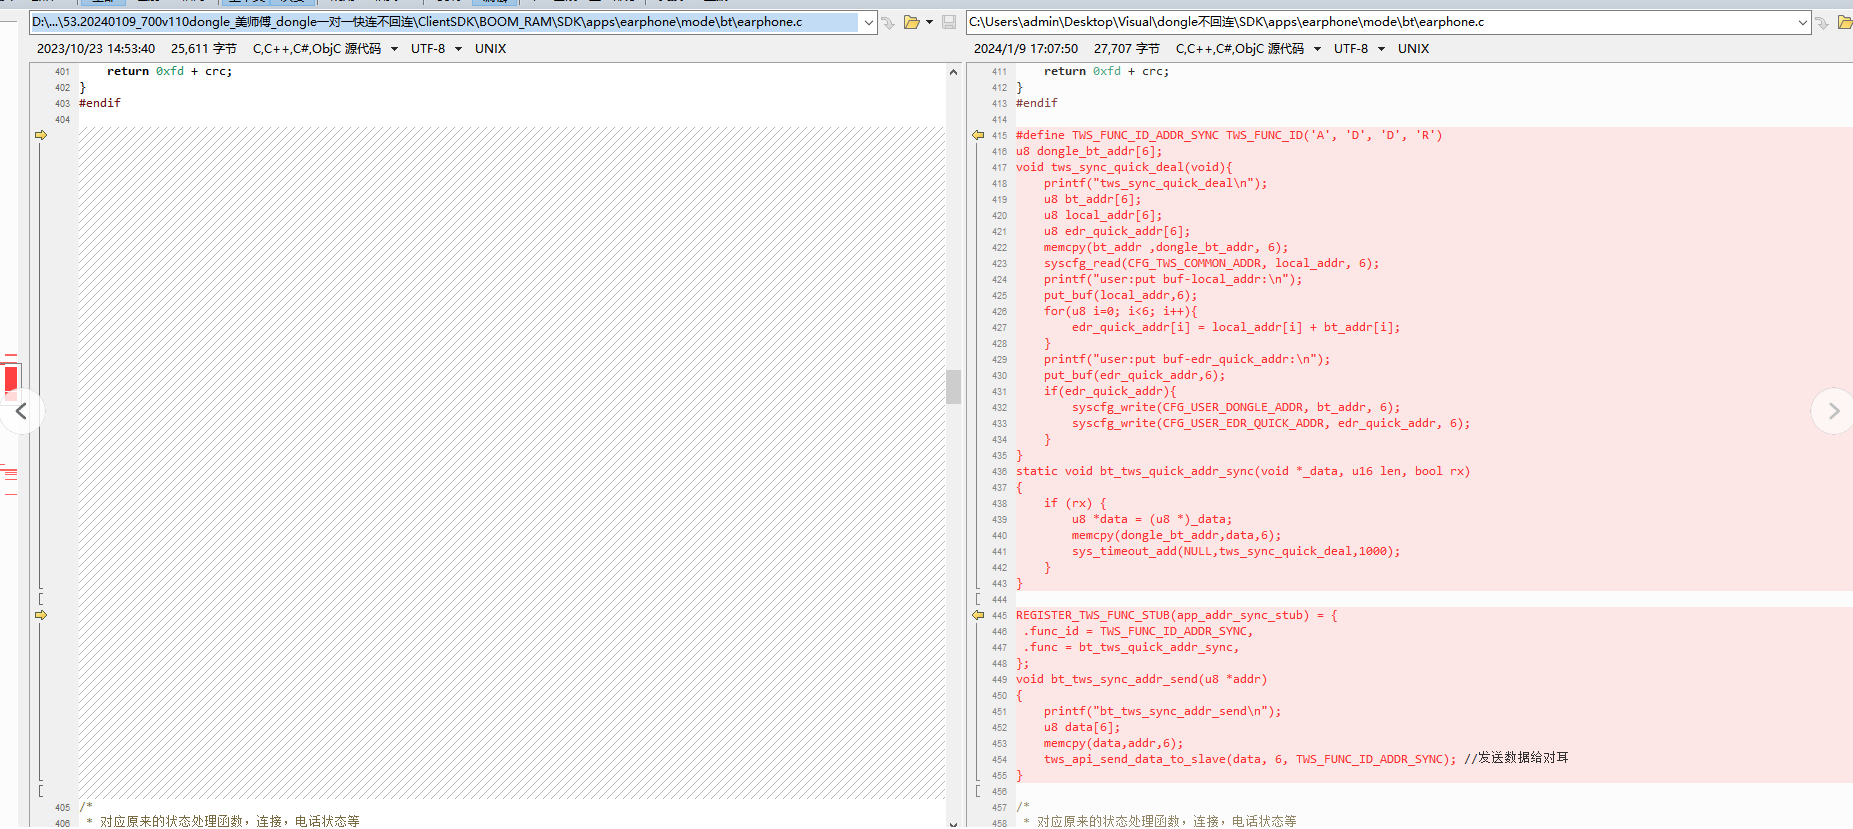
Task: Go to the previous difference with left chevron
Action: [21, 411]
